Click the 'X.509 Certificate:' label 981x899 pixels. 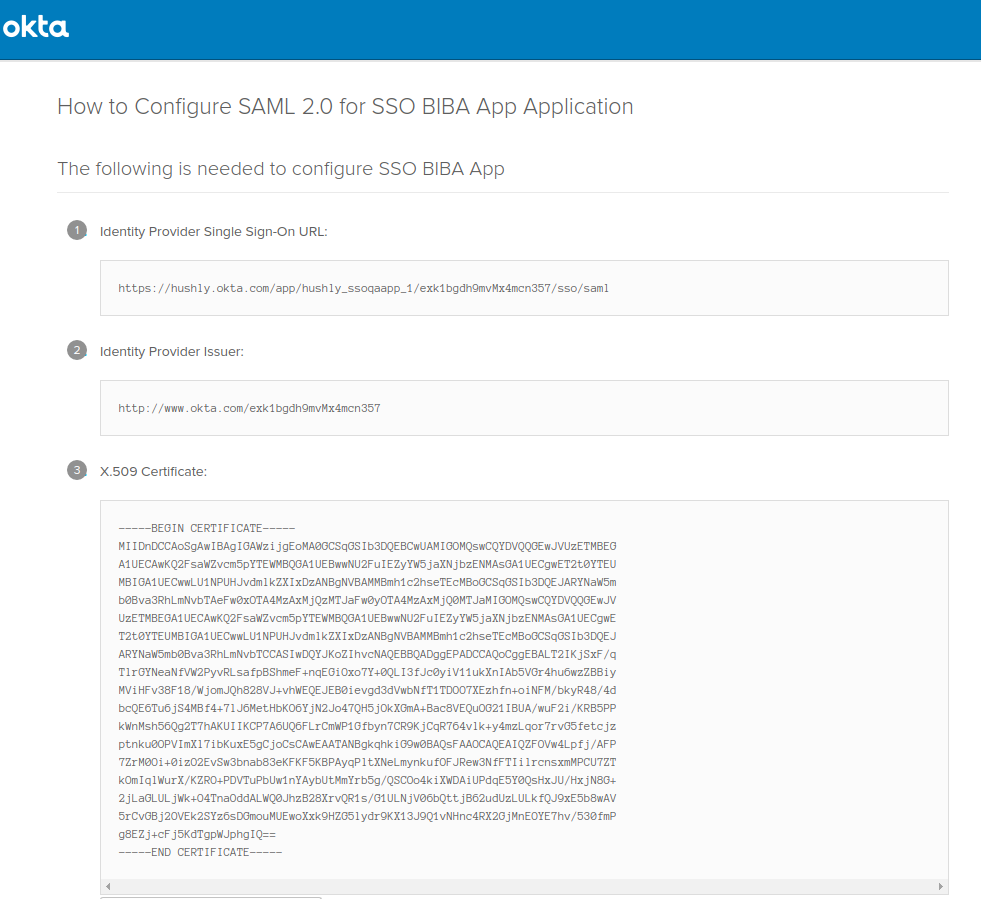tap(153, 472)
